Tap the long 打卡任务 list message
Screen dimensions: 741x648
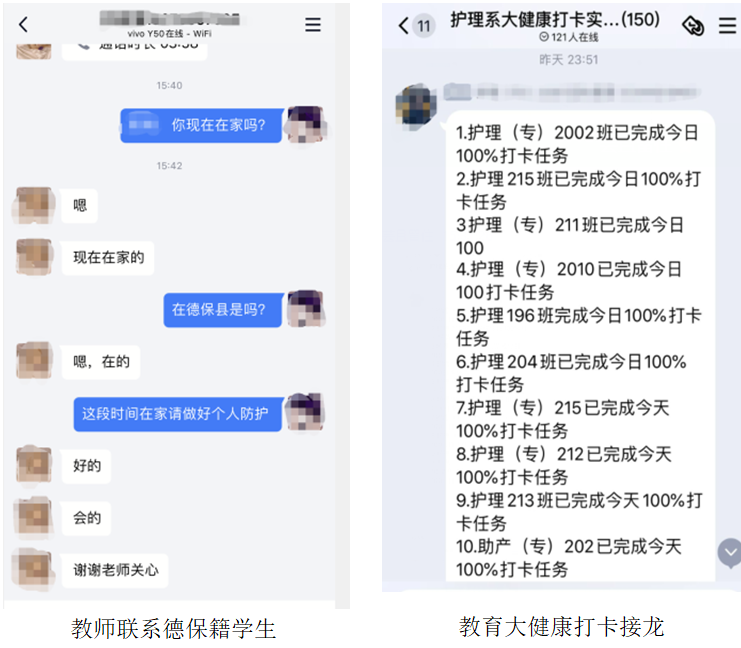pos(580,347)
